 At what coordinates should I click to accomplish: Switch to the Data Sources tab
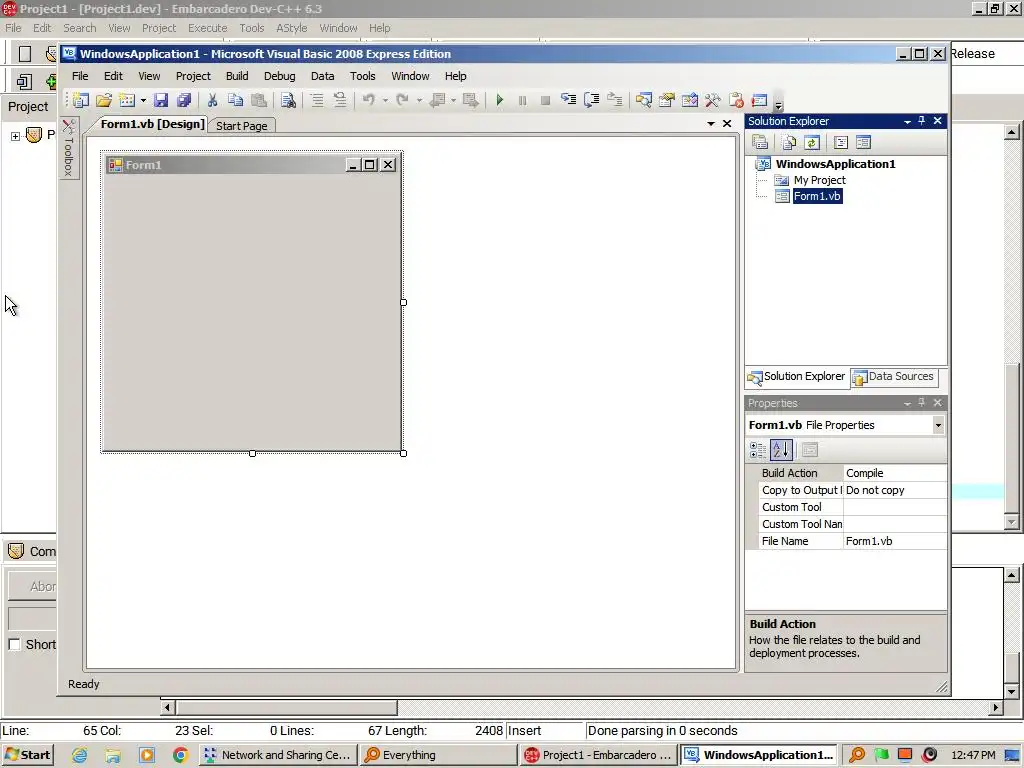click(x=894, y=377)
